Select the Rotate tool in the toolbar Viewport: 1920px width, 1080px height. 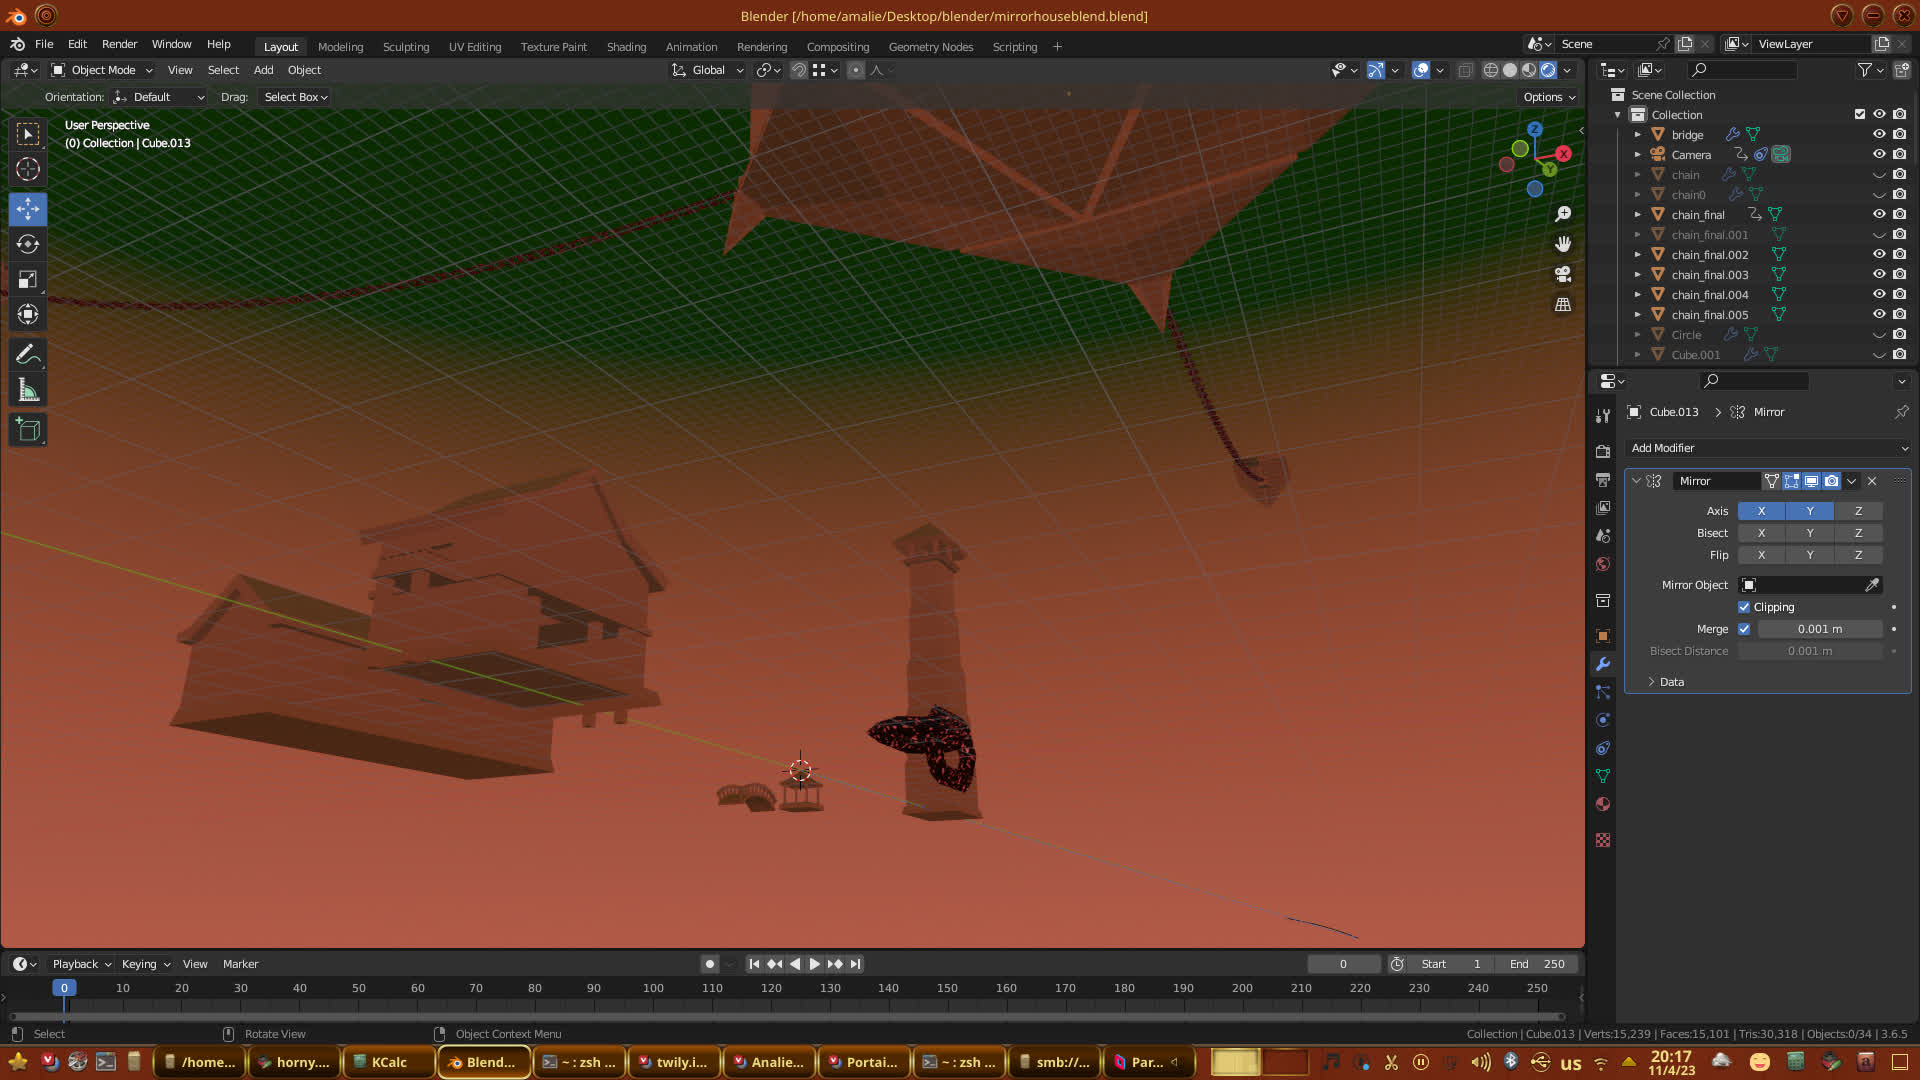pyautogui.click(x=28, y=244)
